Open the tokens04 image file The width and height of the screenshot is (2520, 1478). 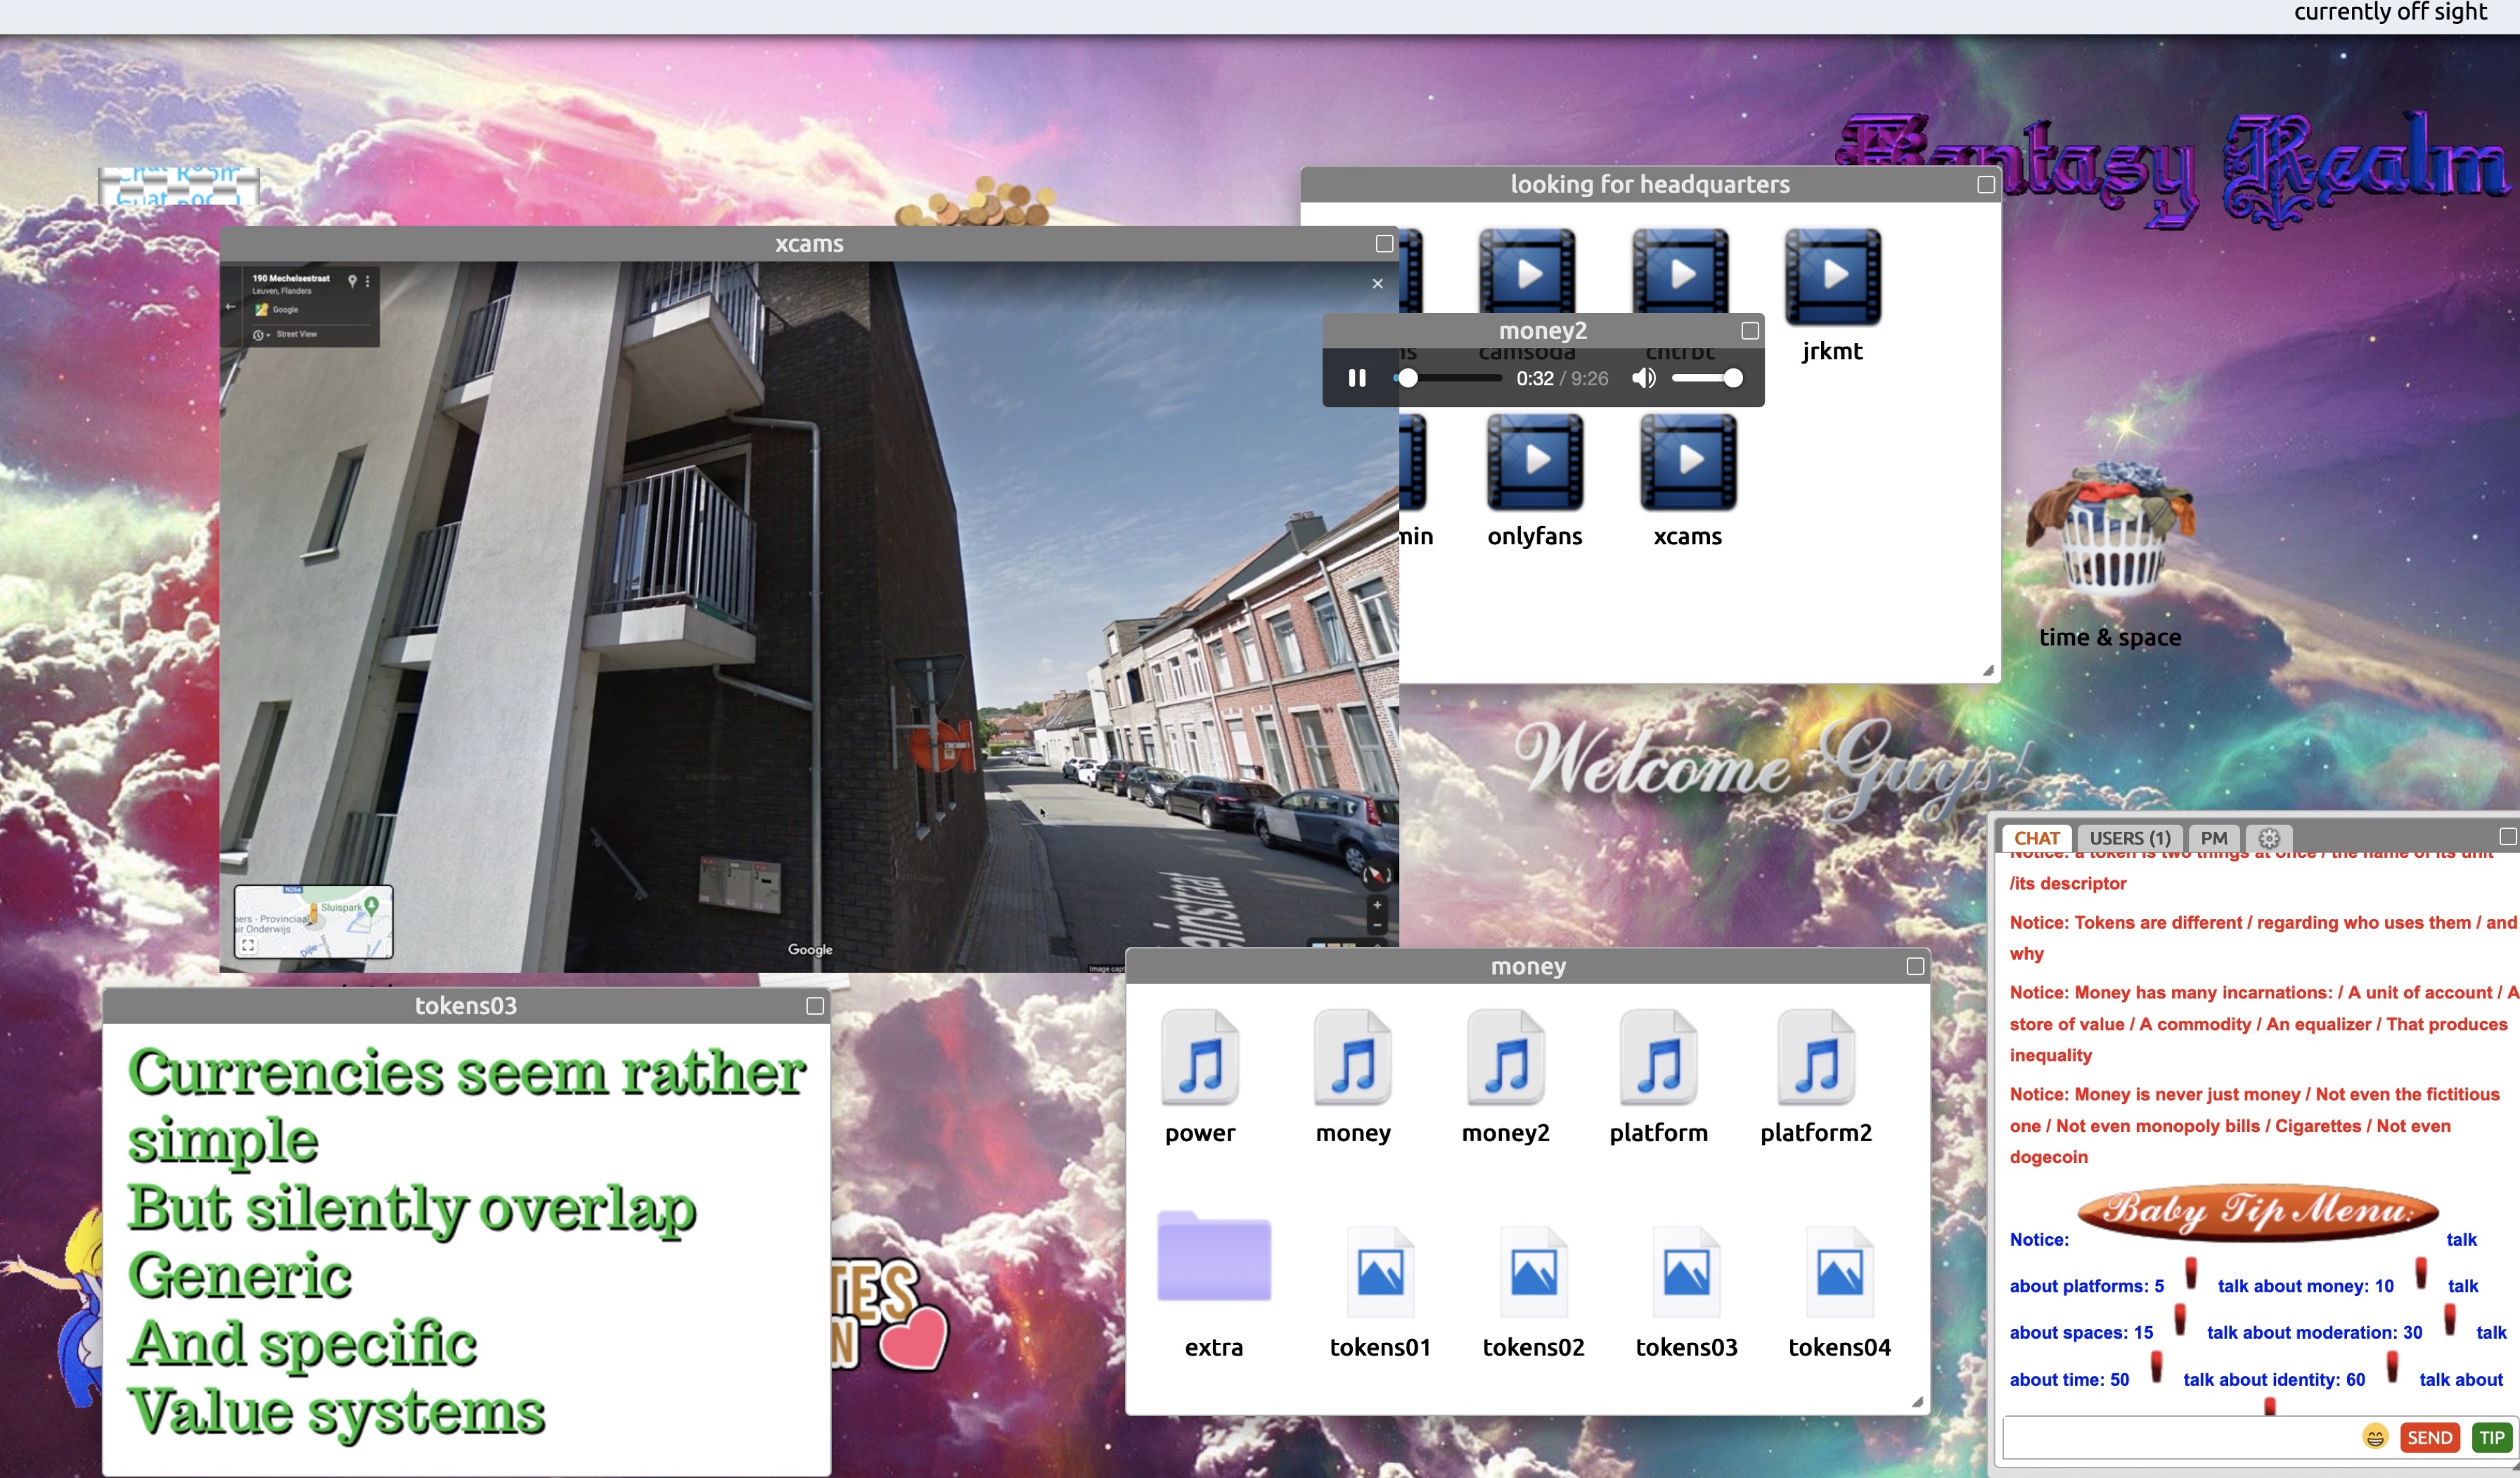pos(1839,1272)
